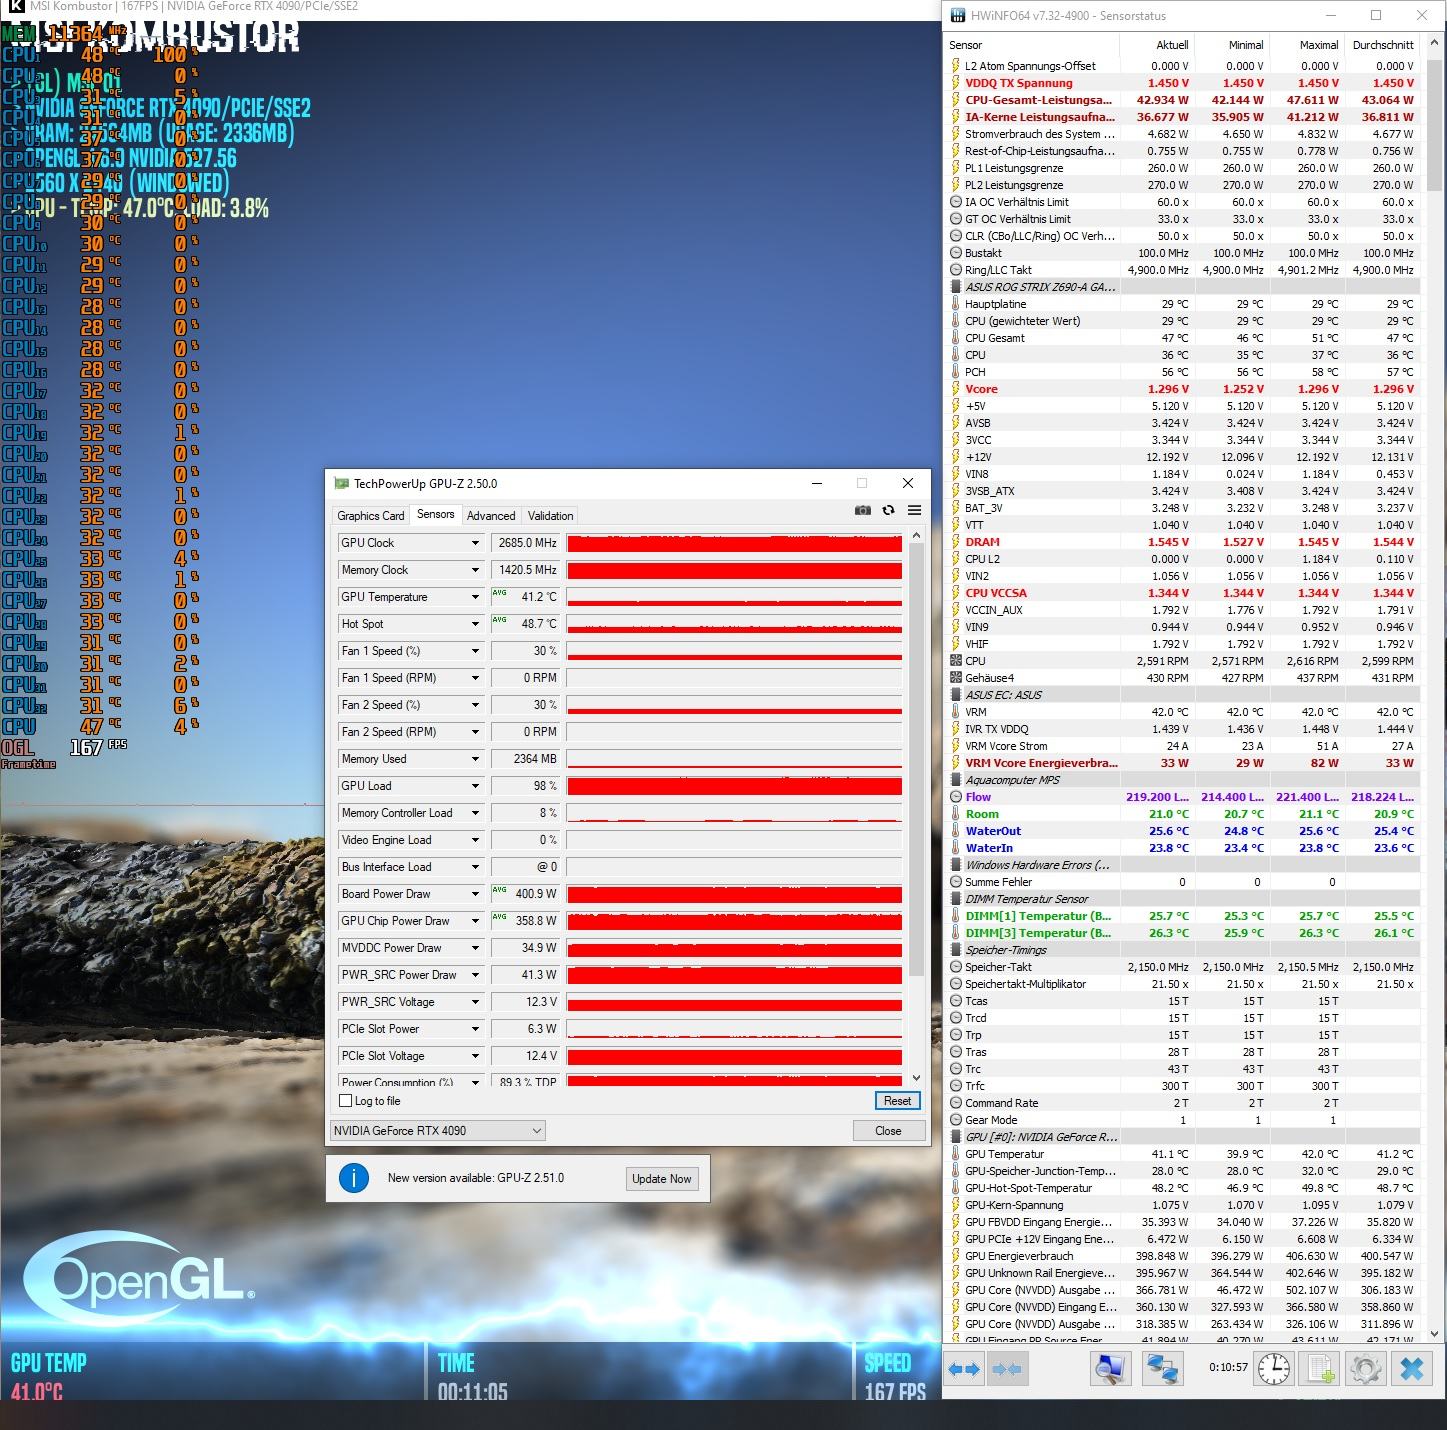
Task: Click lightning bolt icon beside Vcore row
Action: point(955,389)
